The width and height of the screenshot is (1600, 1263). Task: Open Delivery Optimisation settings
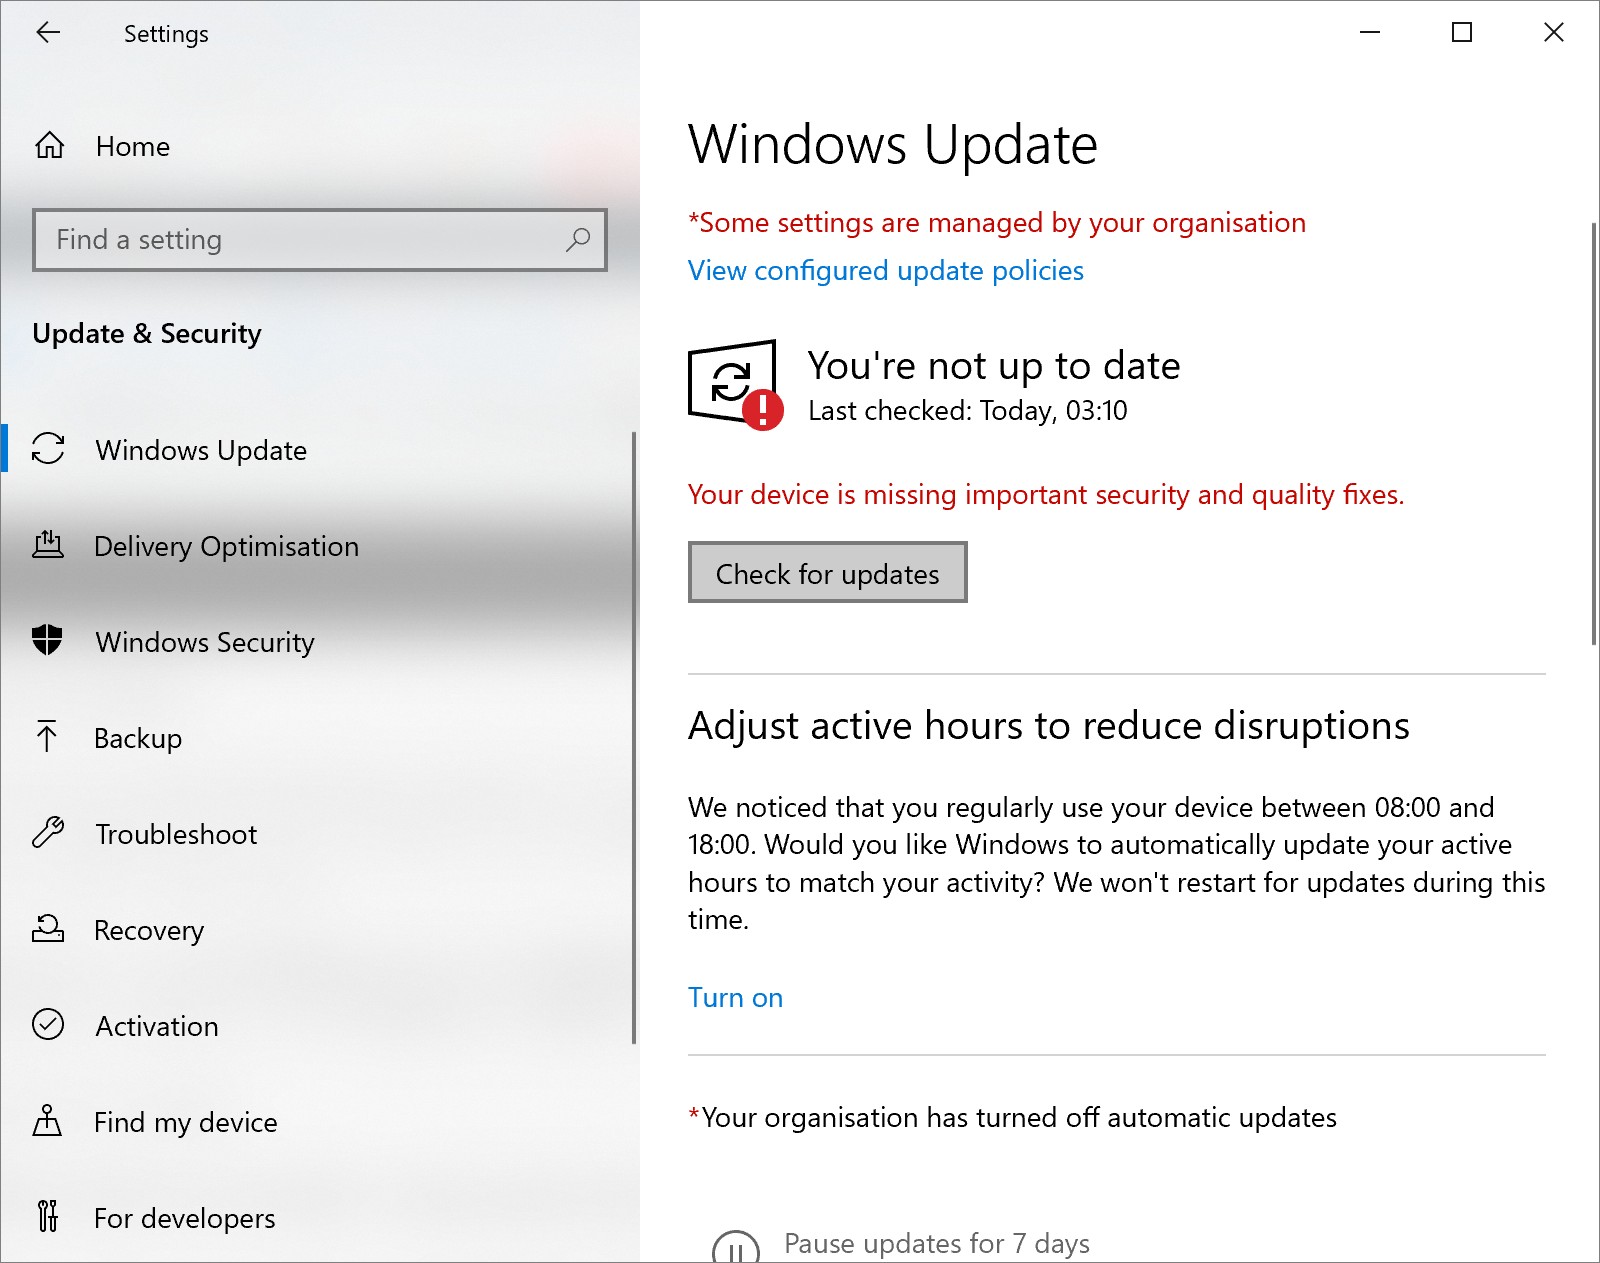click(318, 546)
